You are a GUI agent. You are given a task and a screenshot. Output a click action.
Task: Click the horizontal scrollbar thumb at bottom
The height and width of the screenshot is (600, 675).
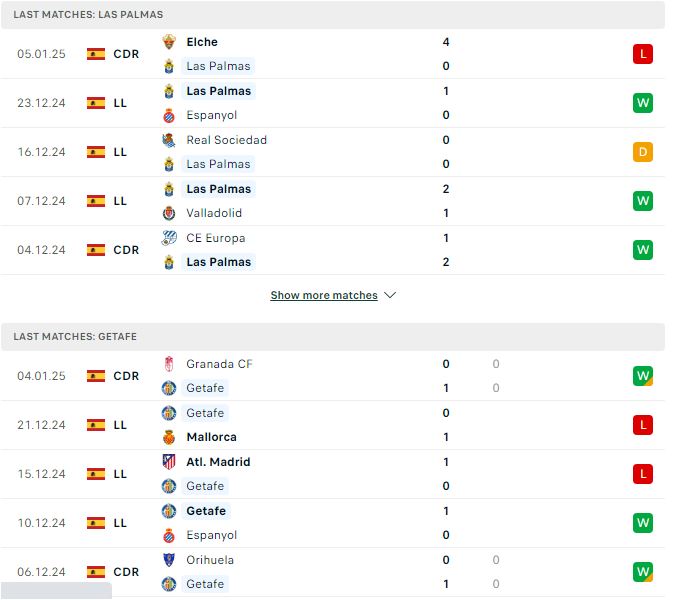click(56, 591)
